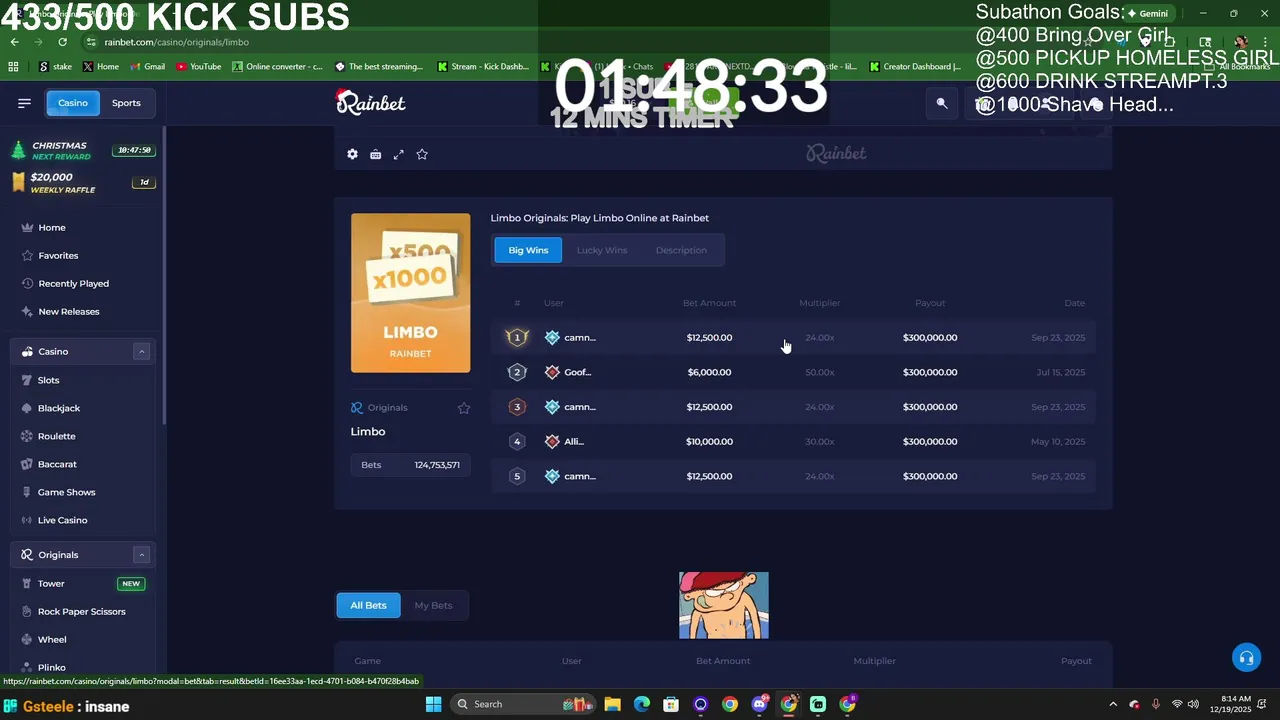Toggle fullscreen with the expand arrows icon
The width and height of the screenshot is (1280, 720).
click(398, 154)
